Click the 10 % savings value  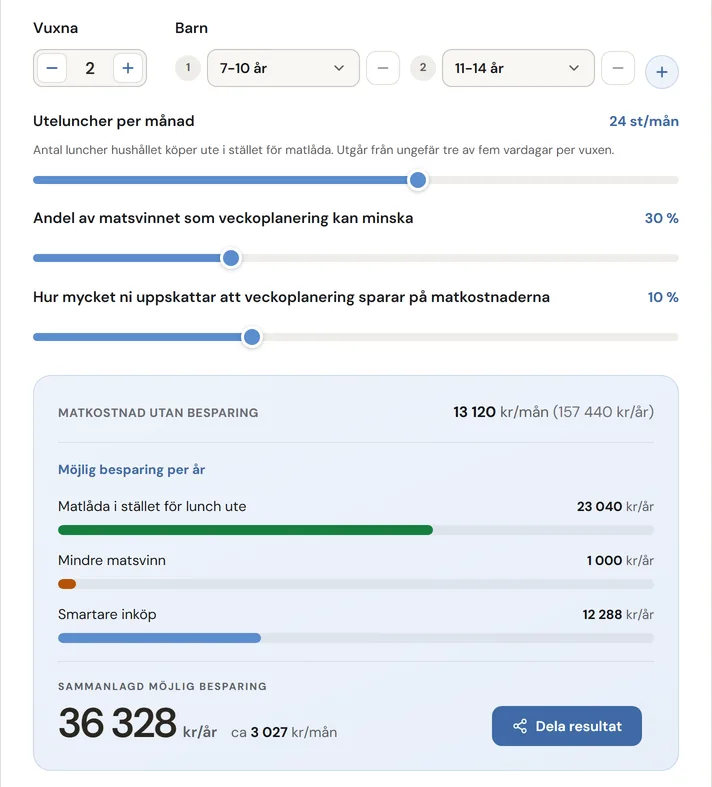pos(663,297)
